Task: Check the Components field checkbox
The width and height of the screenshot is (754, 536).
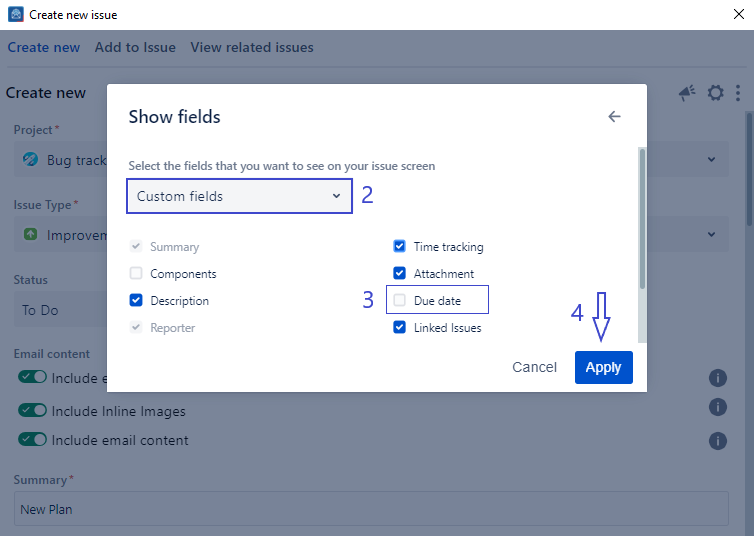Action: [x=136, y=273]
